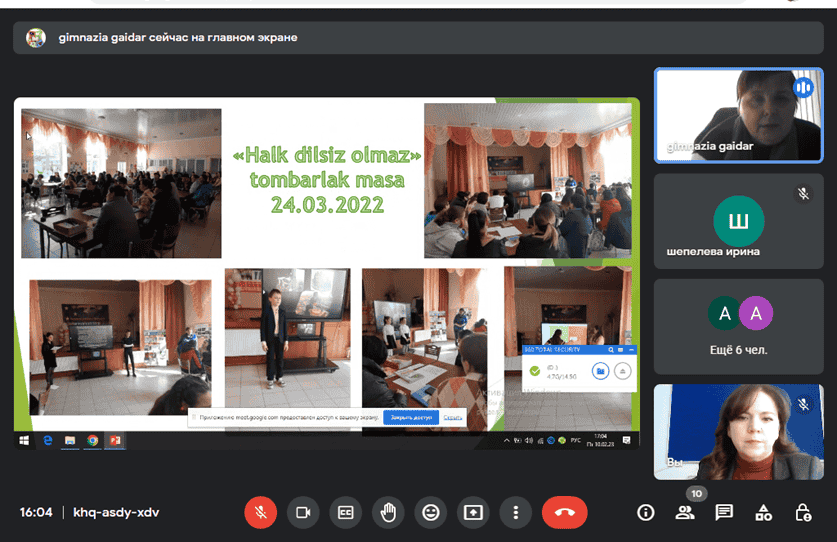This screenshot has height=542, width=837.
Task: Click the шепелева ирина participant tile
Action: [x=739, y=220]
